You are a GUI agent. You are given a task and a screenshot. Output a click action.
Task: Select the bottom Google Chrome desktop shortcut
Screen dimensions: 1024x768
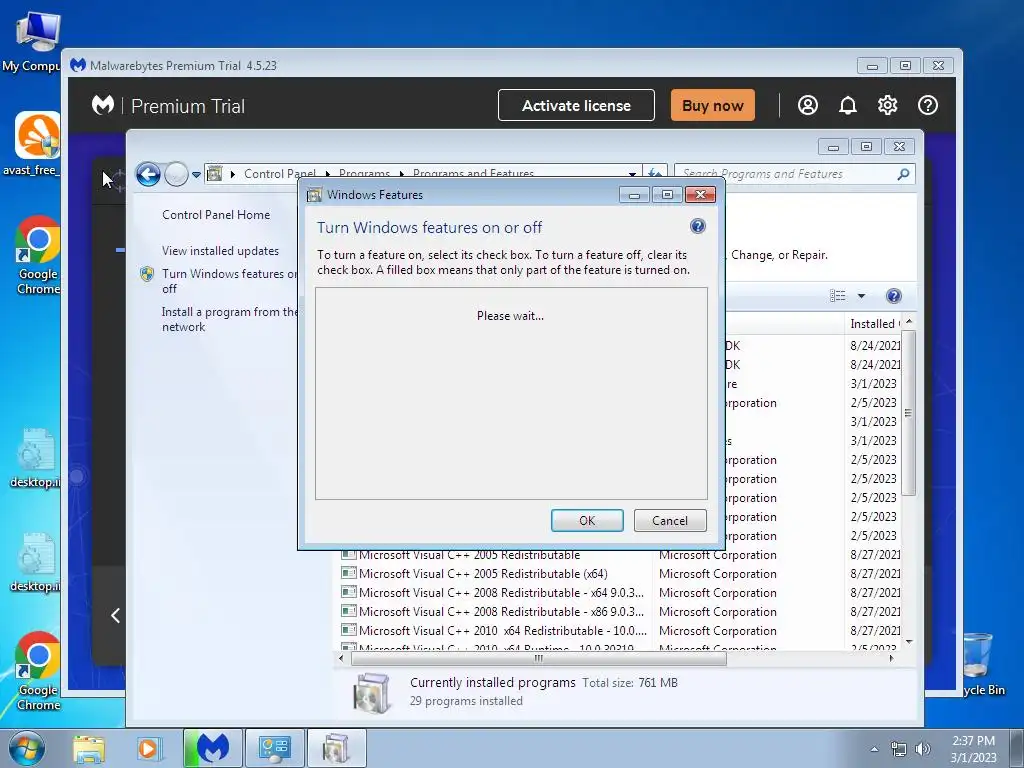click(38, 671)
